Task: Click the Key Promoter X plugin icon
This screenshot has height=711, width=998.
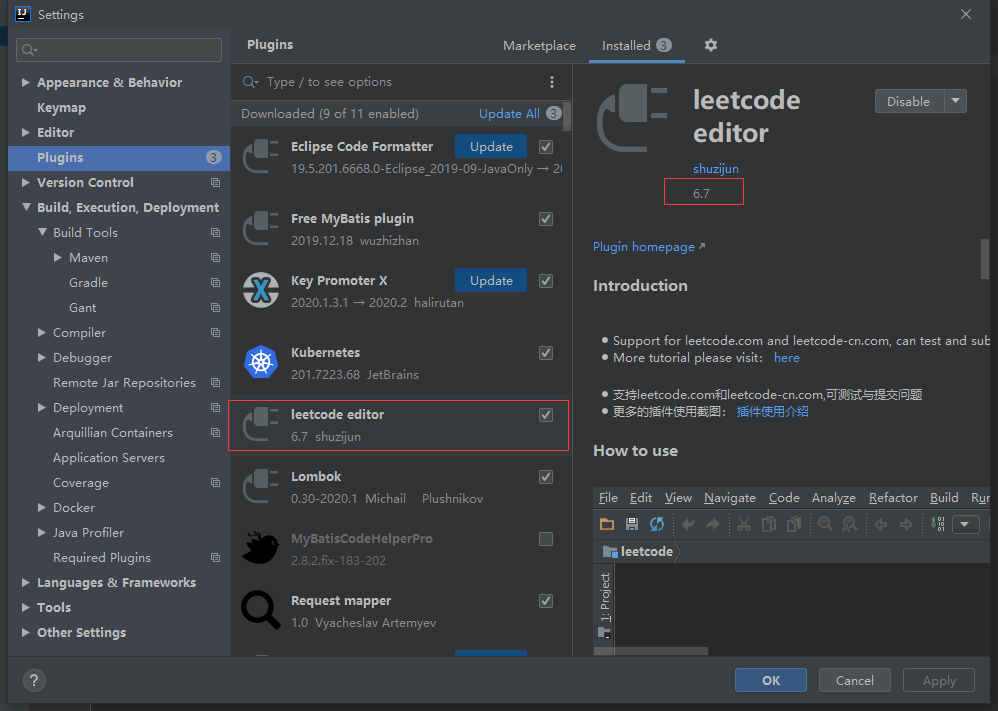Action: pos(261,291)
